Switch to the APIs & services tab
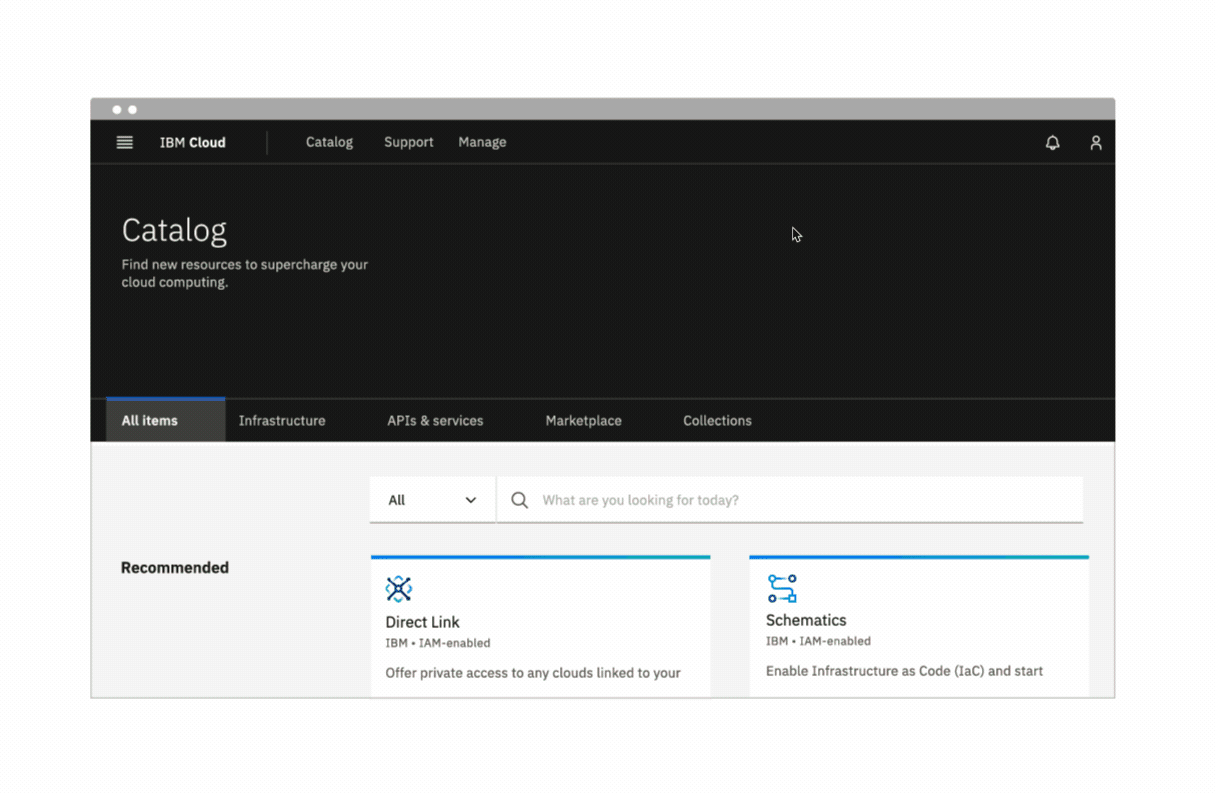1216x794 pixels. (435, 421)
